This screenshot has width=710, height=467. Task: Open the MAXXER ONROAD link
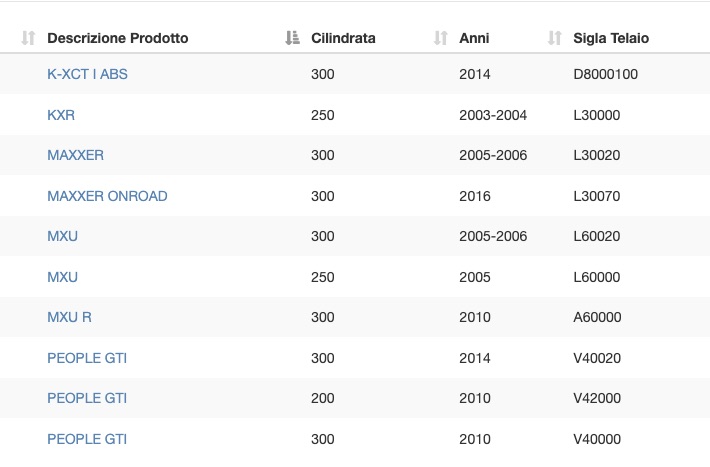coord(107,196)
